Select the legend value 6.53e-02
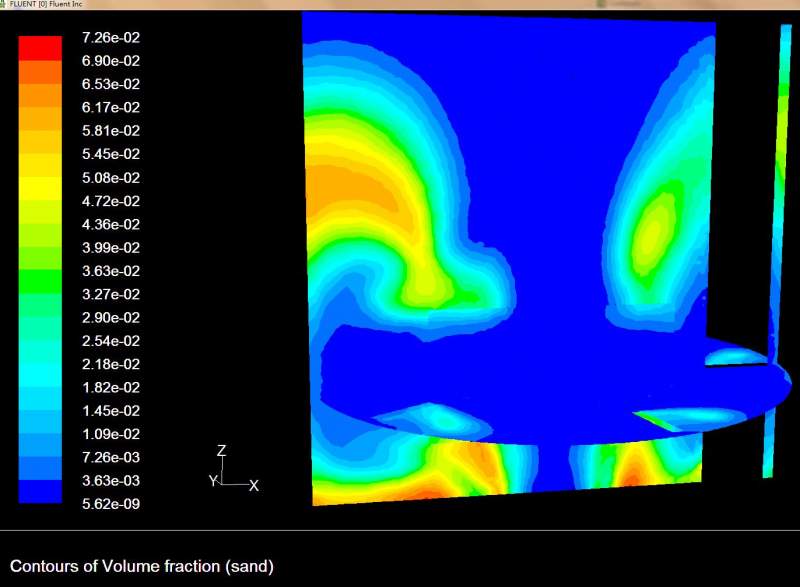Viewport: 800px width, 587px height. click(111, 84)
